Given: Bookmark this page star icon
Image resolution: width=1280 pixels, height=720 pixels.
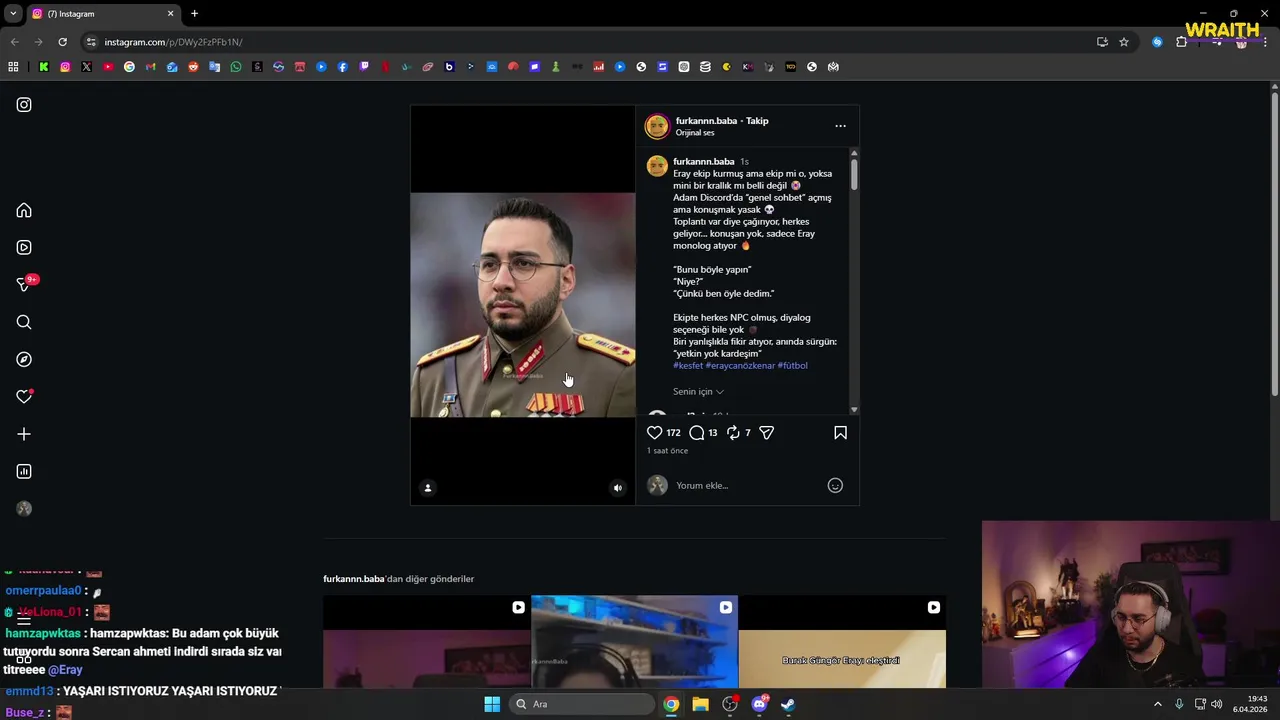Looking at the screenshot, I should [1124, 42].
